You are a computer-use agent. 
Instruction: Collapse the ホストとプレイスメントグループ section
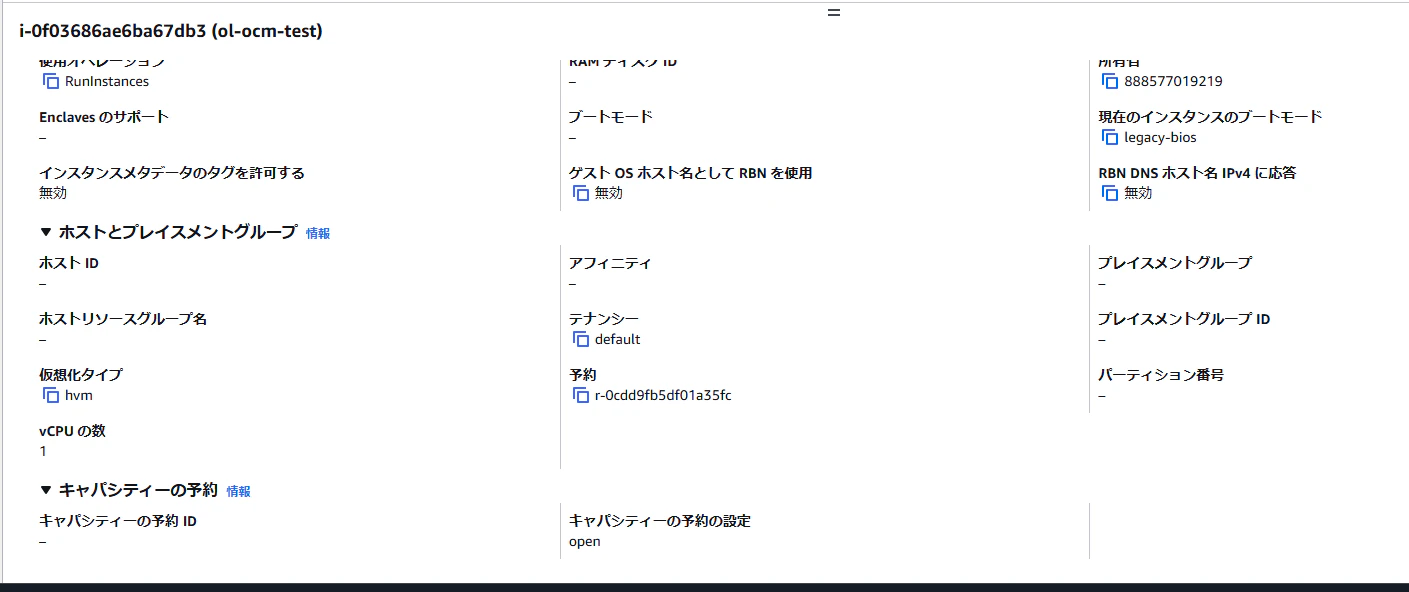(x=45, y=232)
